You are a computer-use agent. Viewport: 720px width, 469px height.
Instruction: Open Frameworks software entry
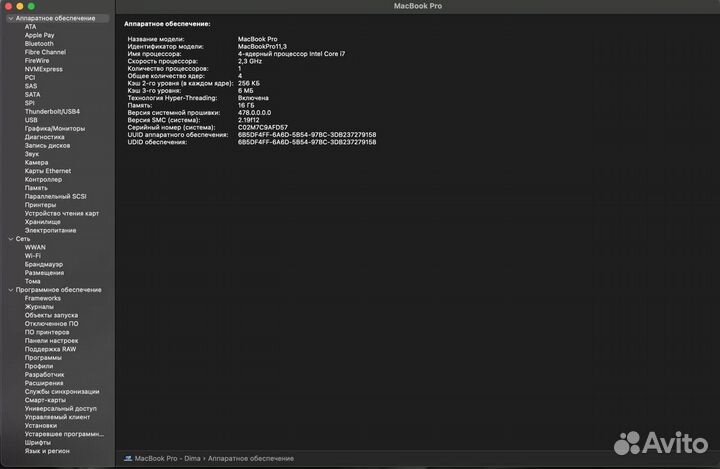coord(43,299)
